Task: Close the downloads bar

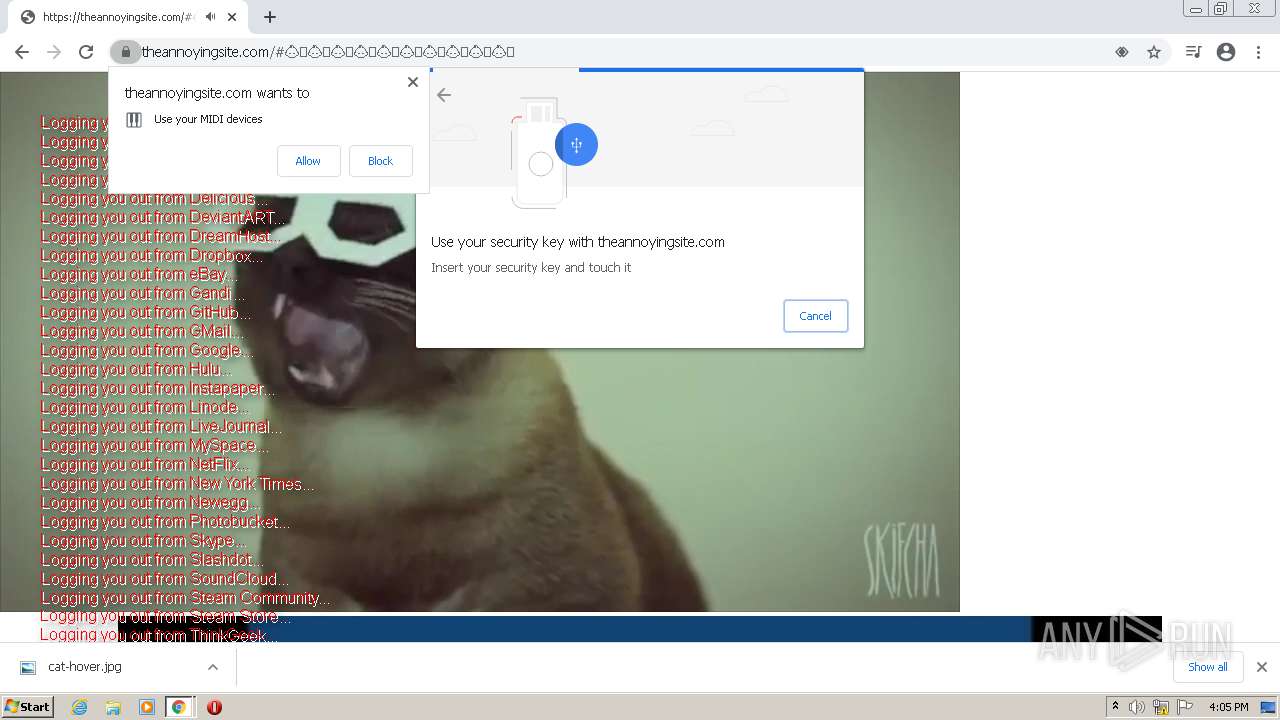Action: [x=1261, y=667]
